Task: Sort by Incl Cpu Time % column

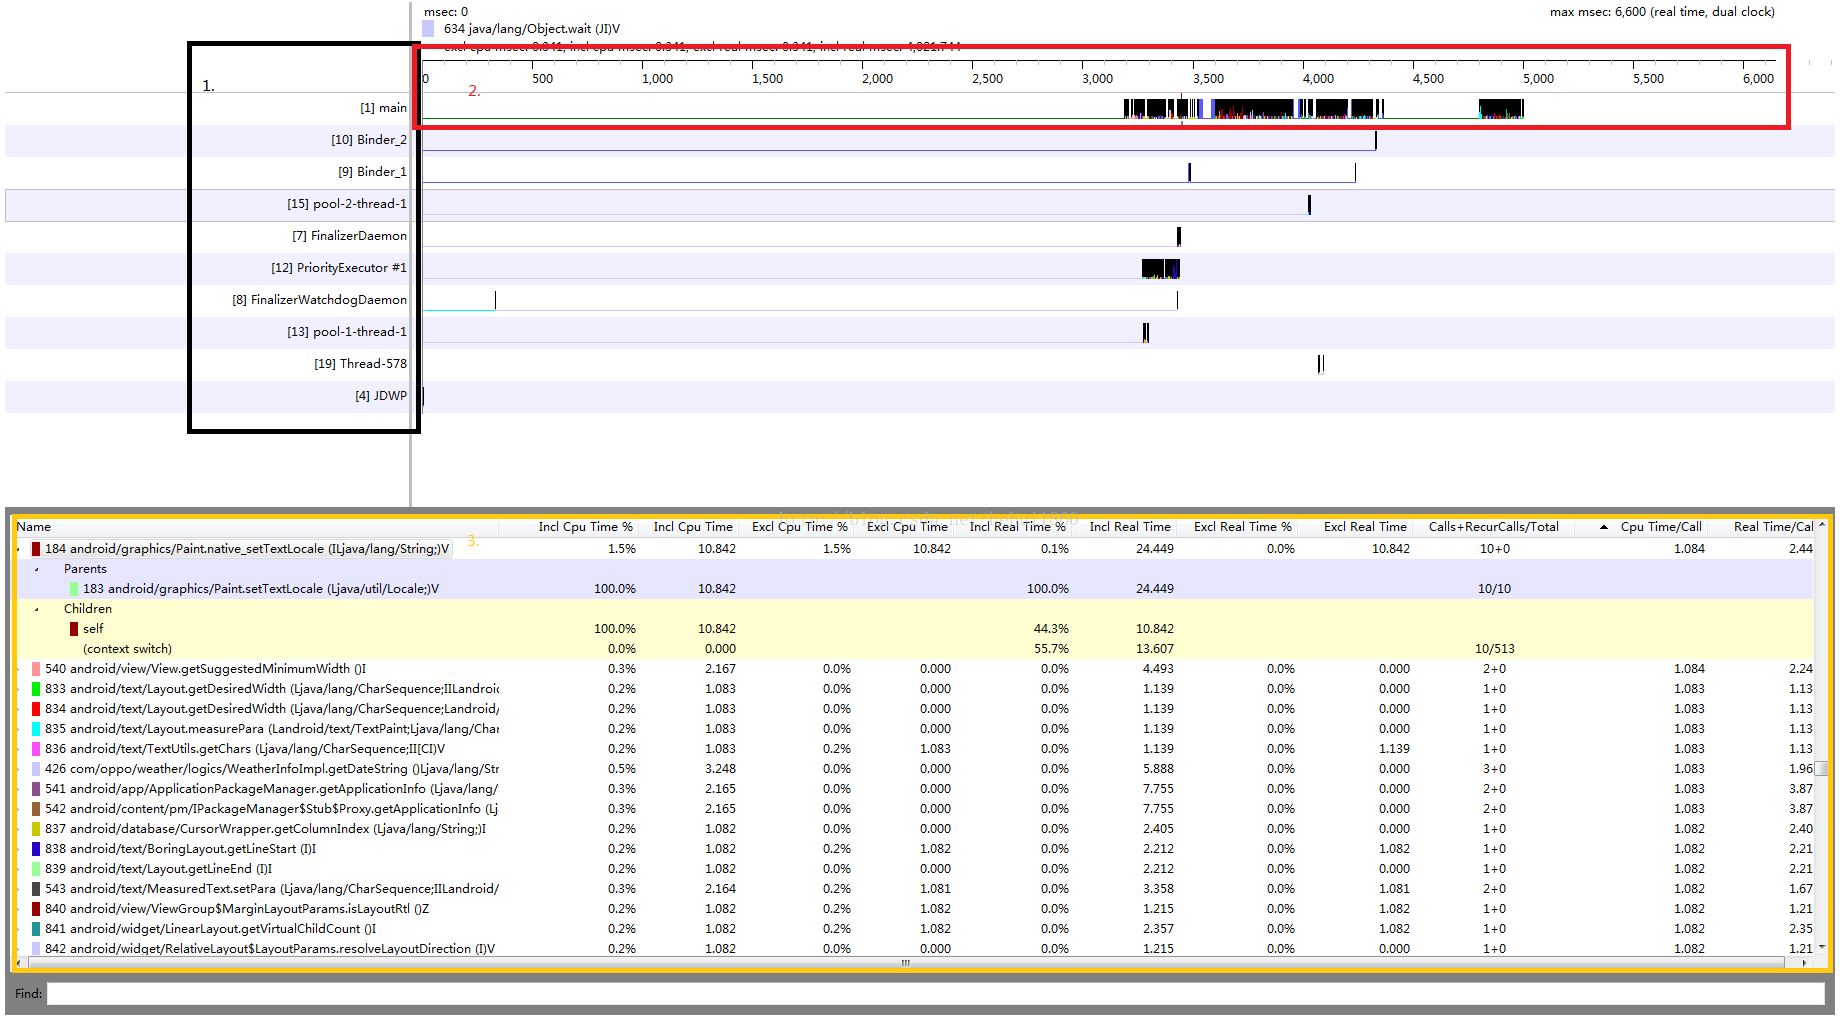Action: click(x=585, y=527)
